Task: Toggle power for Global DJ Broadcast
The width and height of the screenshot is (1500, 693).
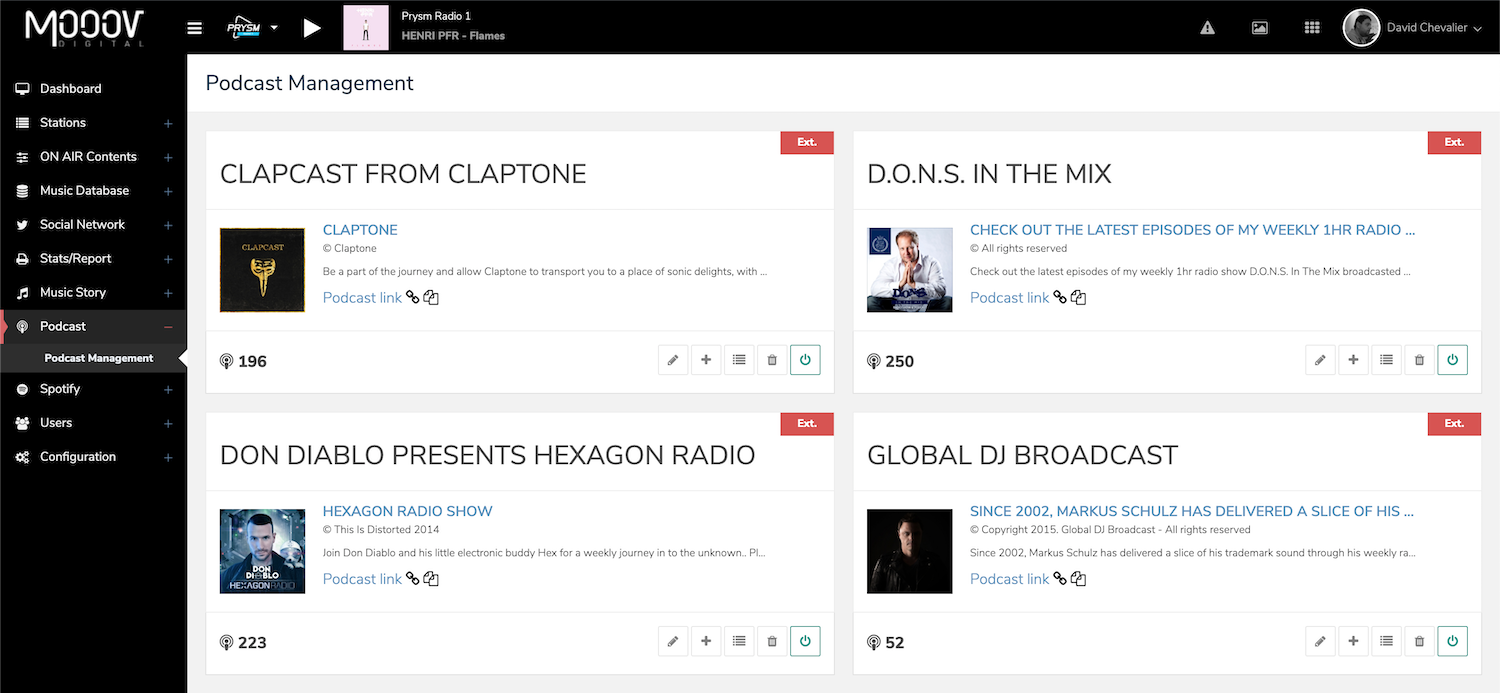Action: 1452,641
